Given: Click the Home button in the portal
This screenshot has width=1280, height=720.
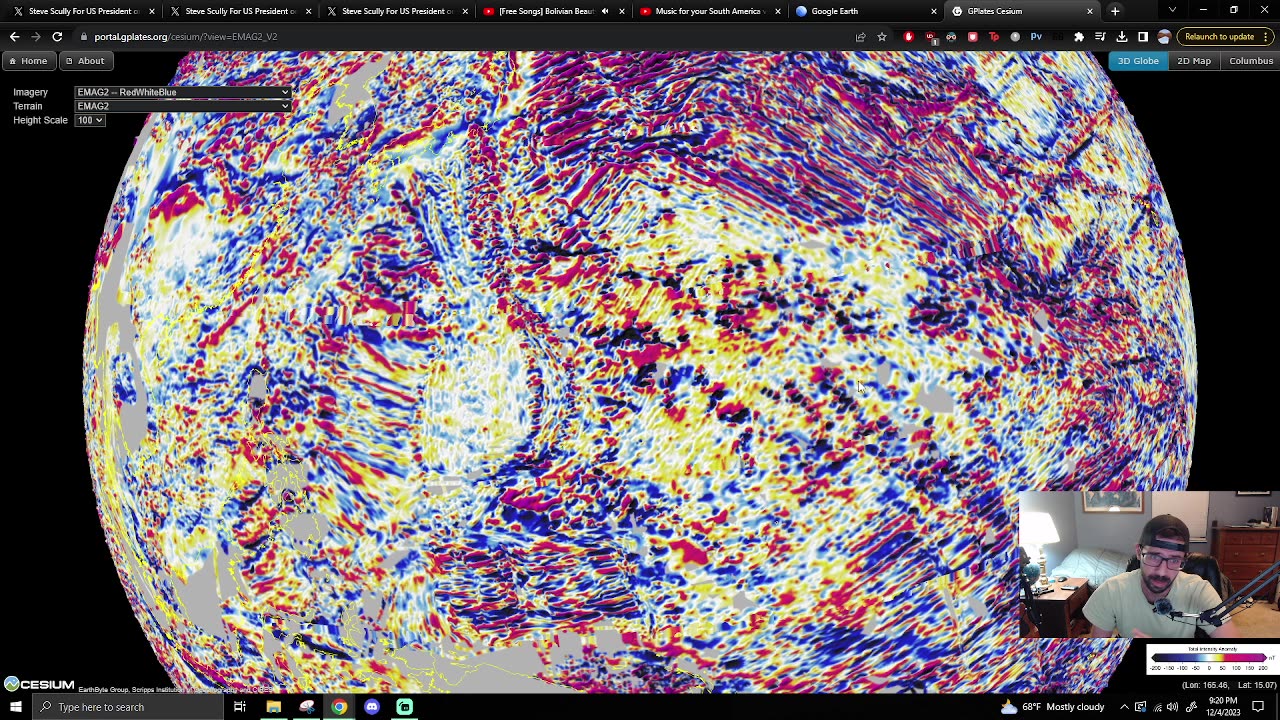Looking at the screenshot, I should pyautogui.click(x=28, y=61).
